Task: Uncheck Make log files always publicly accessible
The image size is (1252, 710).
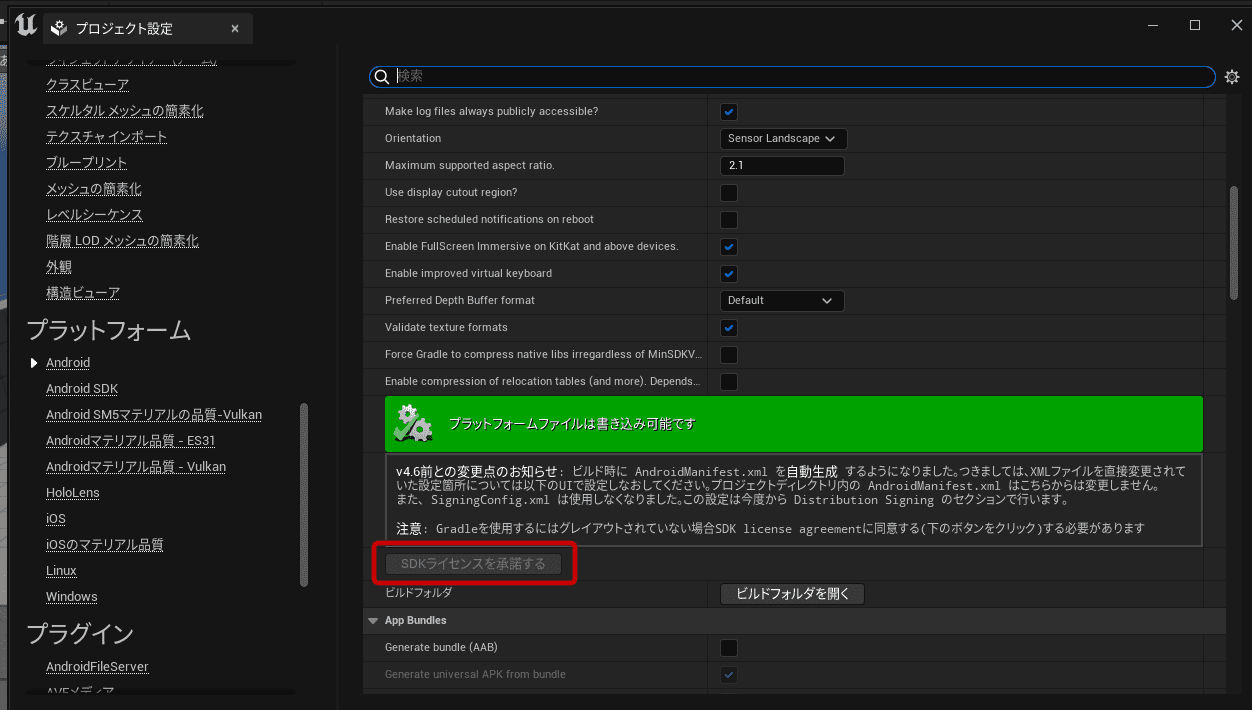Action: [729, 111]
